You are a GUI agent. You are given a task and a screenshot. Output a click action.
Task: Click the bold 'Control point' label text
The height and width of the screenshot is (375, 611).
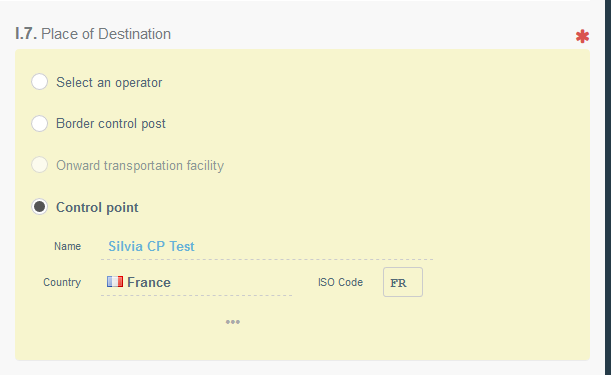tap(97, 207)
